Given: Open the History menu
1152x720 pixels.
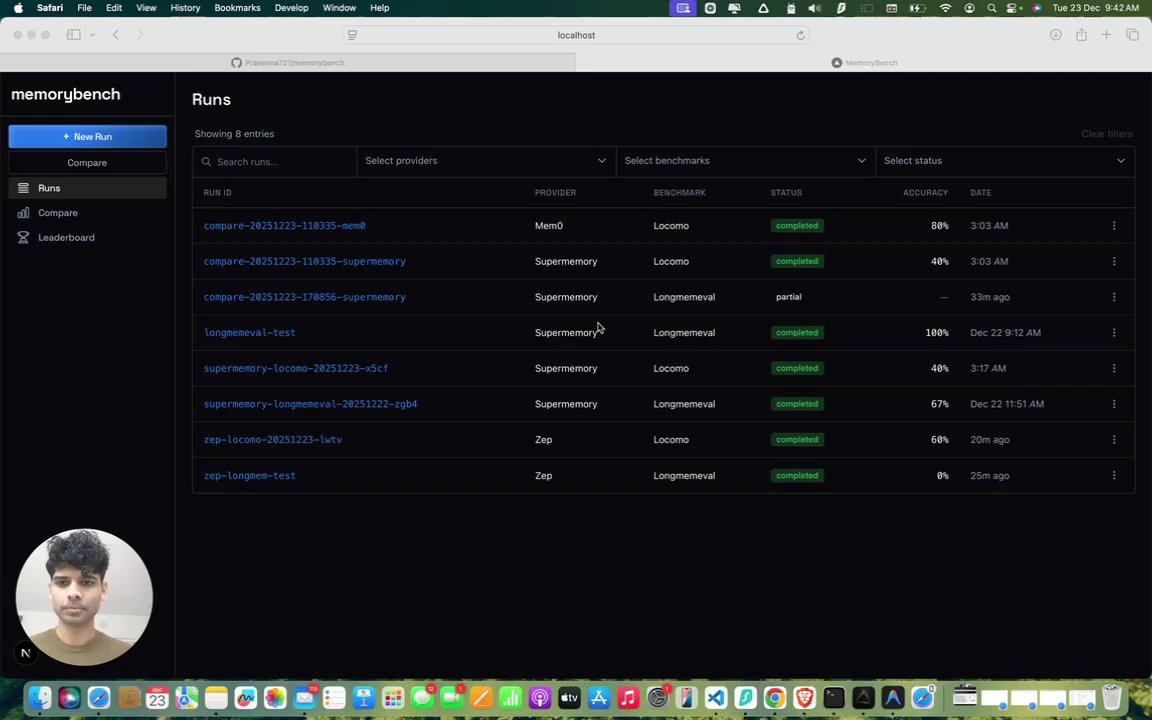Looking at the screenshot, I should (185, 8).
